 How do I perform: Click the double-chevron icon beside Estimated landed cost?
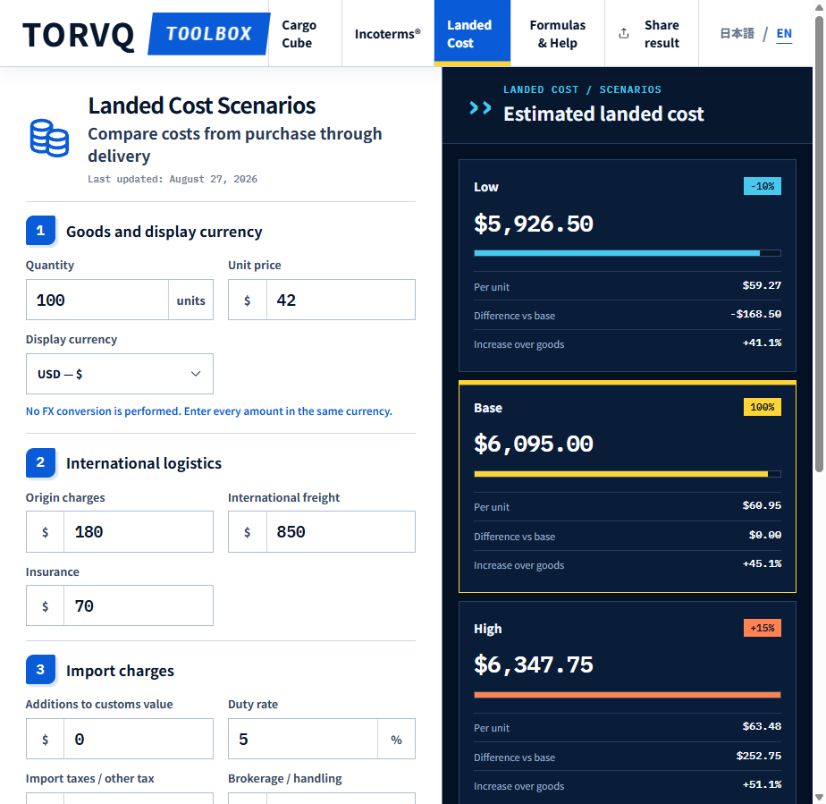[480, 108]
